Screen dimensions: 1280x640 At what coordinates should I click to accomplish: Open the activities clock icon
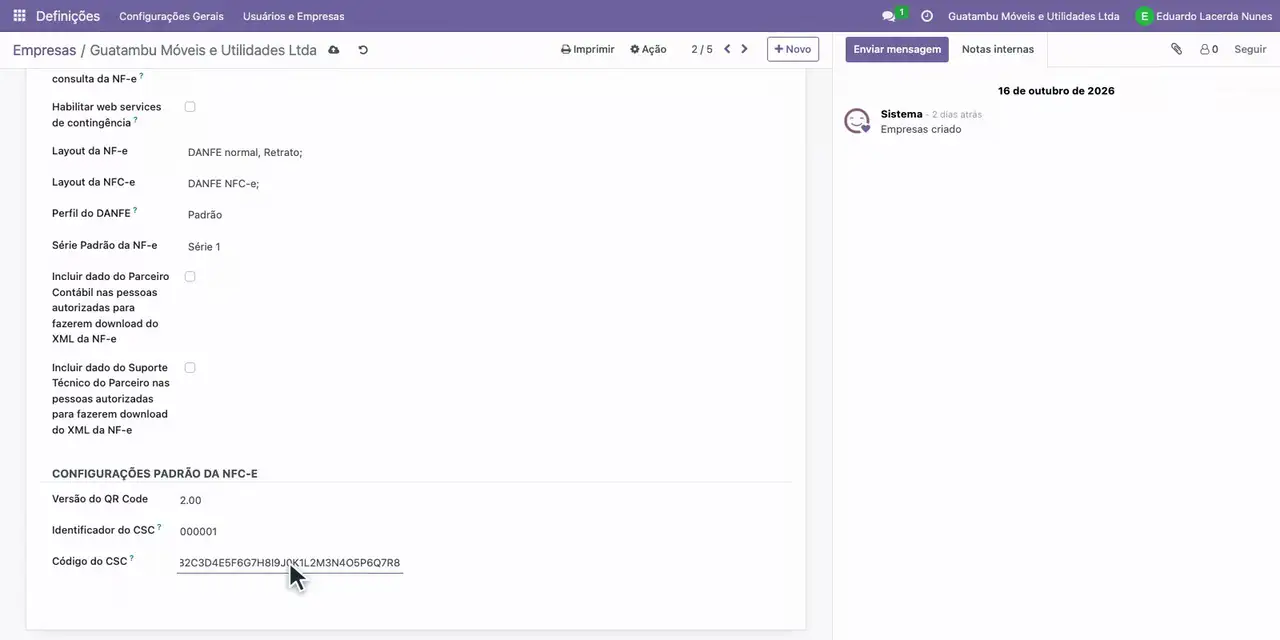point(927,16)
